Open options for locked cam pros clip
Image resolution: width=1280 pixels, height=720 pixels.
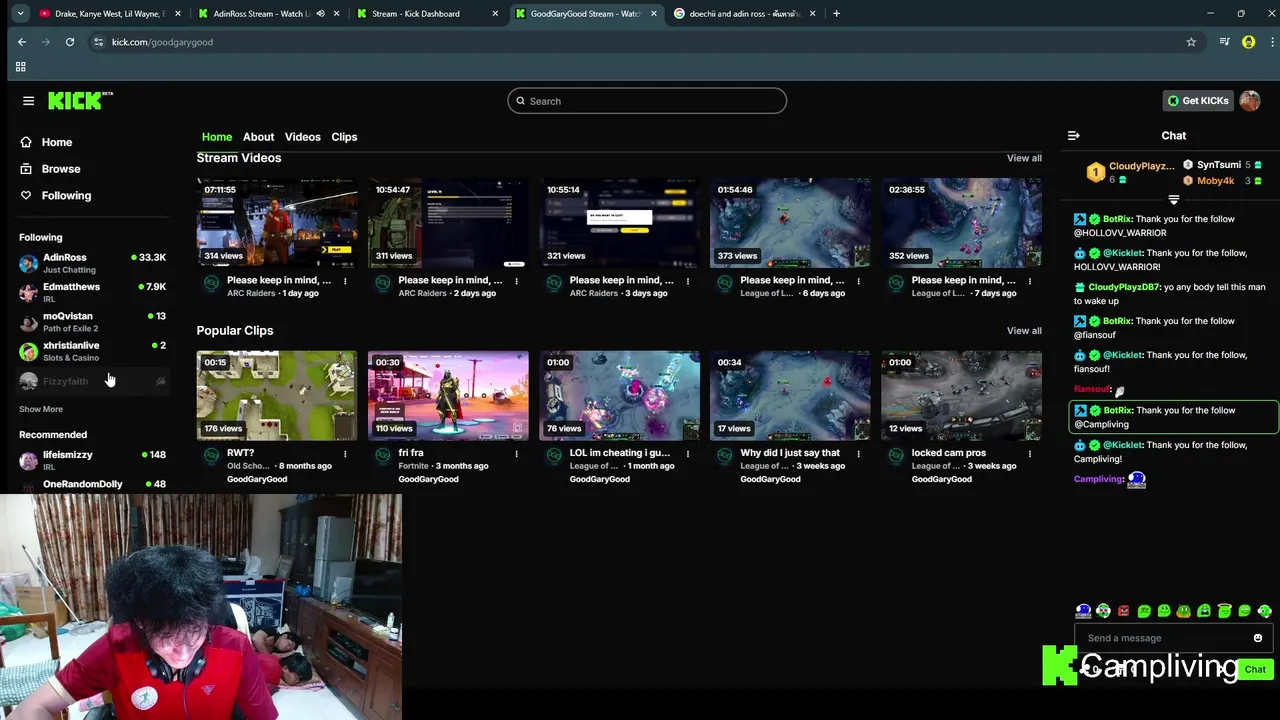[x=1030, y=454]
